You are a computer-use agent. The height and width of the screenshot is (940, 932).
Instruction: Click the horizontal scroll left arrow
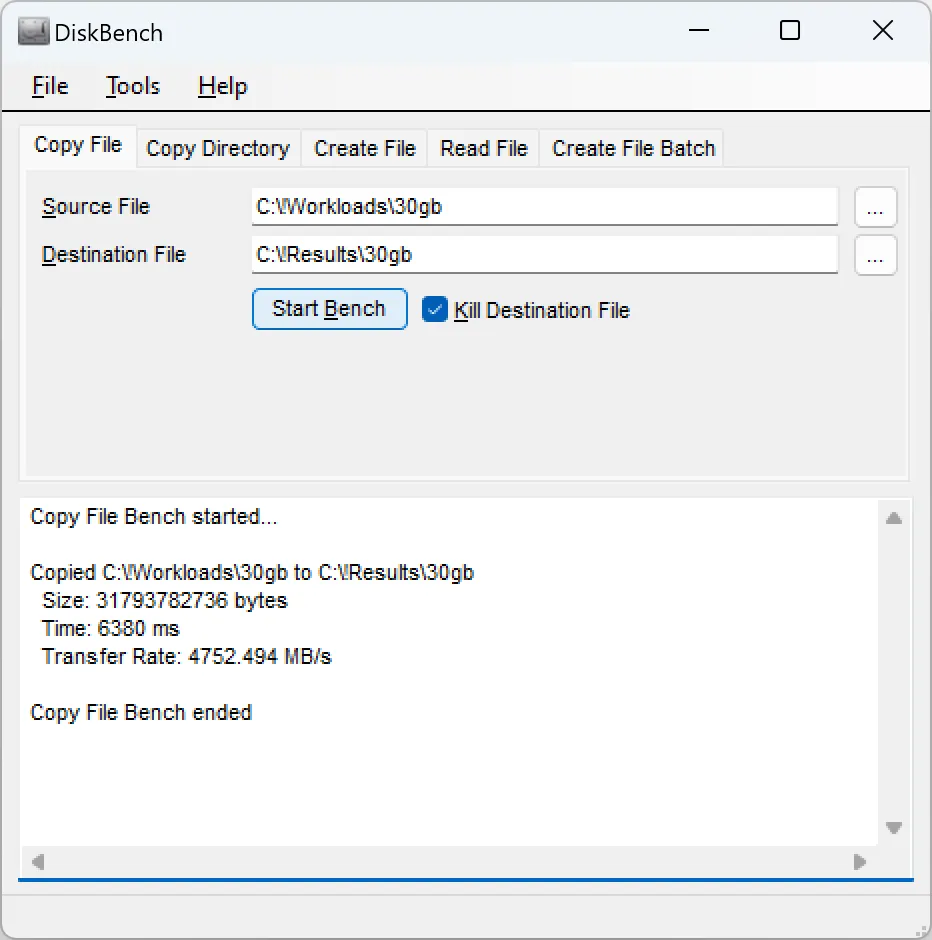point(38,861)
